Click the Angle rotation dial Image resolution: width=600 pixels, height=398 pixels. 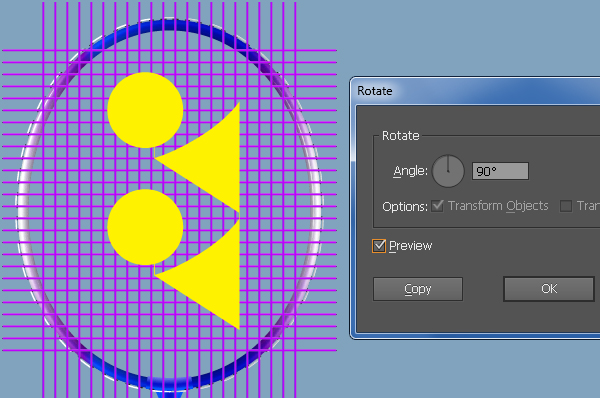[x=448, y=171]
